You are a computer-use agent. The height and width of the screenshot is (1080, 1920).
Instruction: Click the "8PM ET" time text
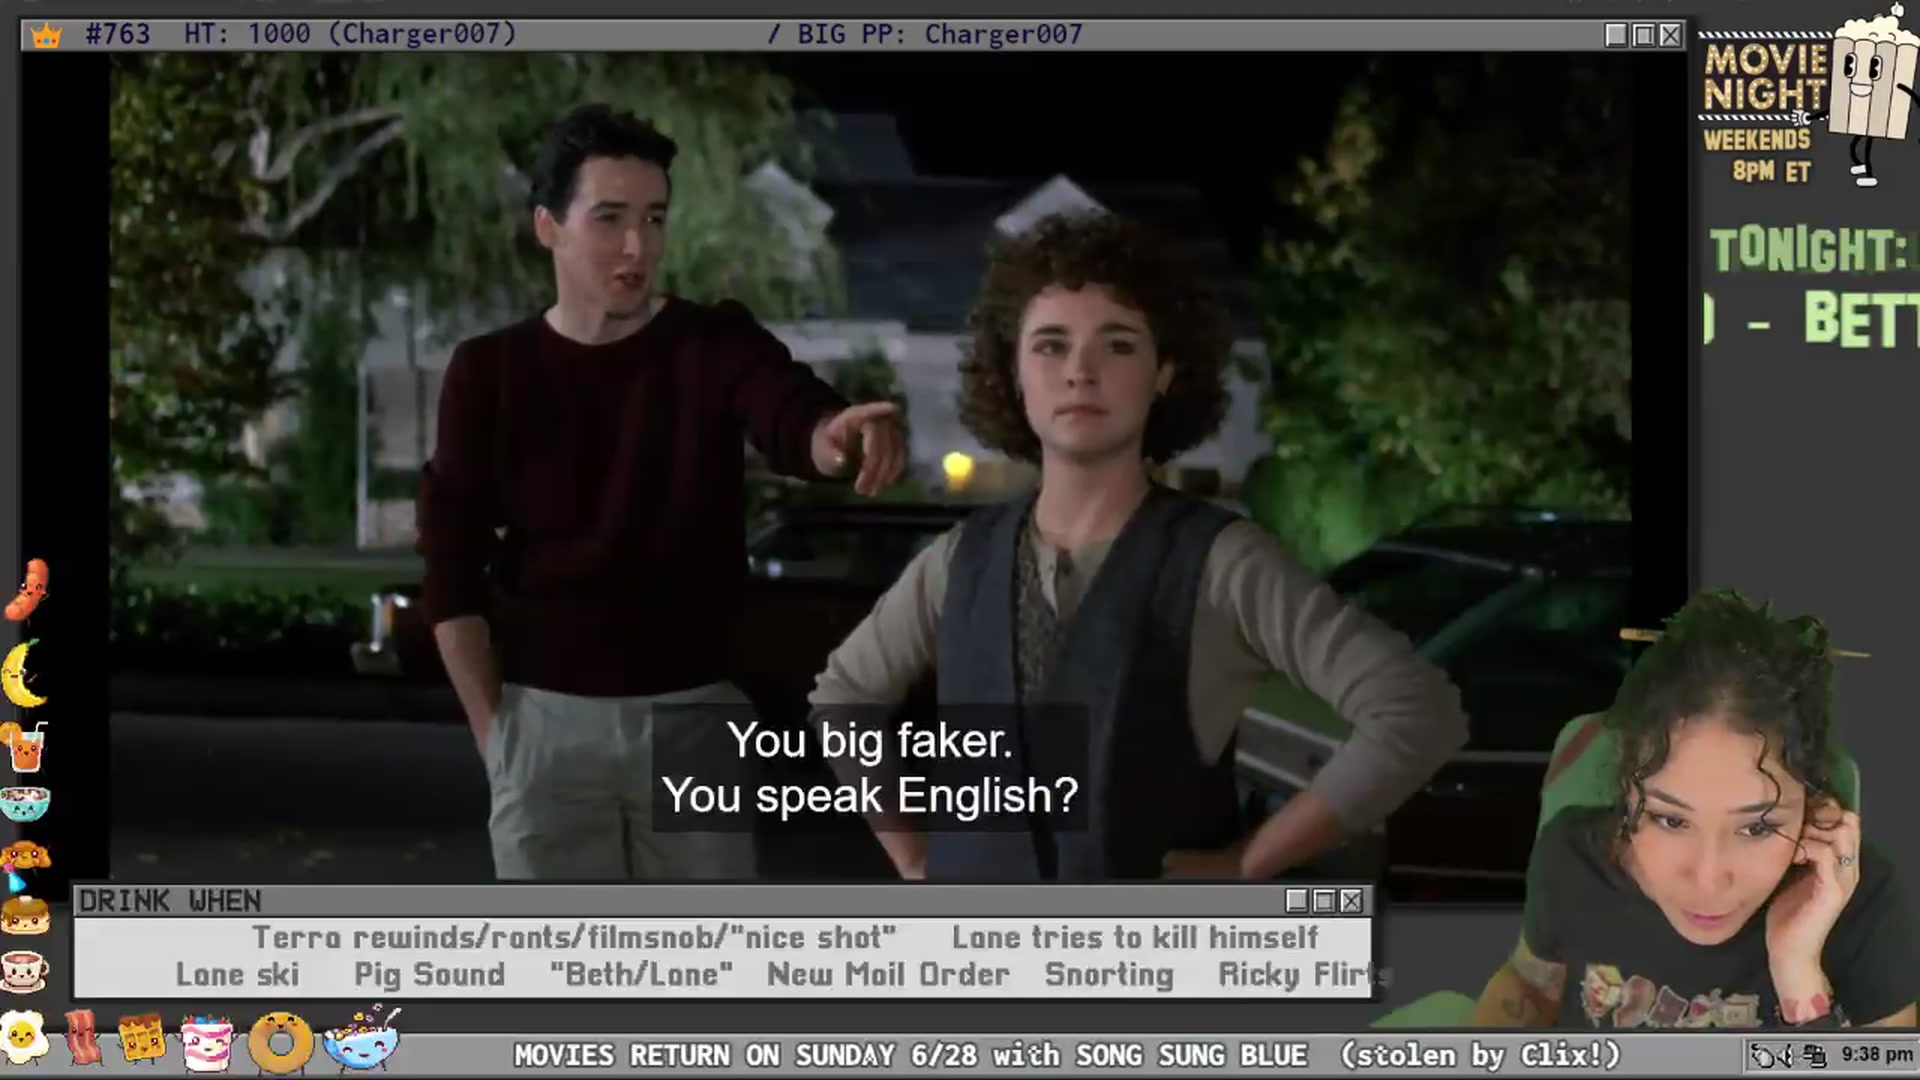(x=1771, y=172)
